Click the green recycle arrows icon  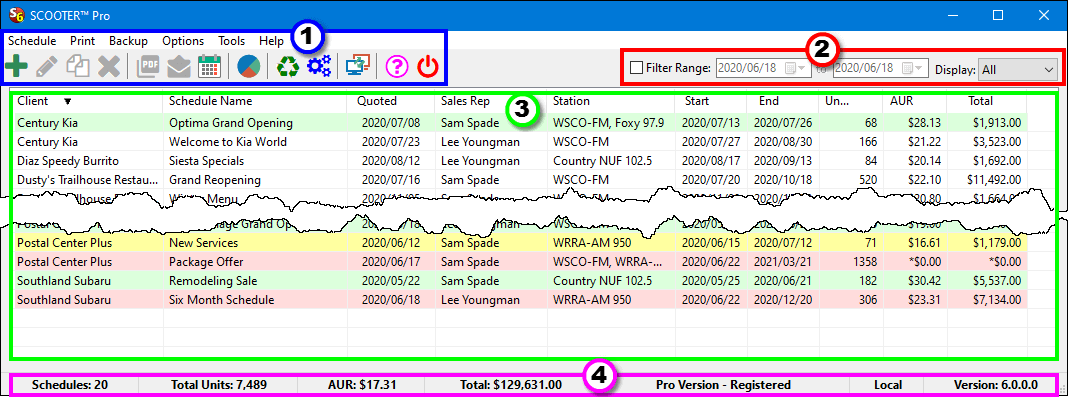289,67
